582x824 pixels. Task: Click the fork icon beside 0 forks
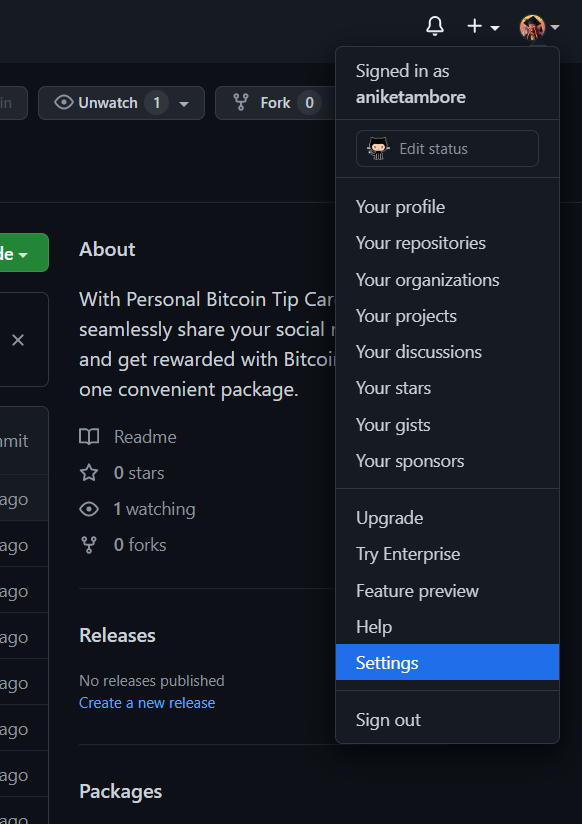click(x=89, y=545)
